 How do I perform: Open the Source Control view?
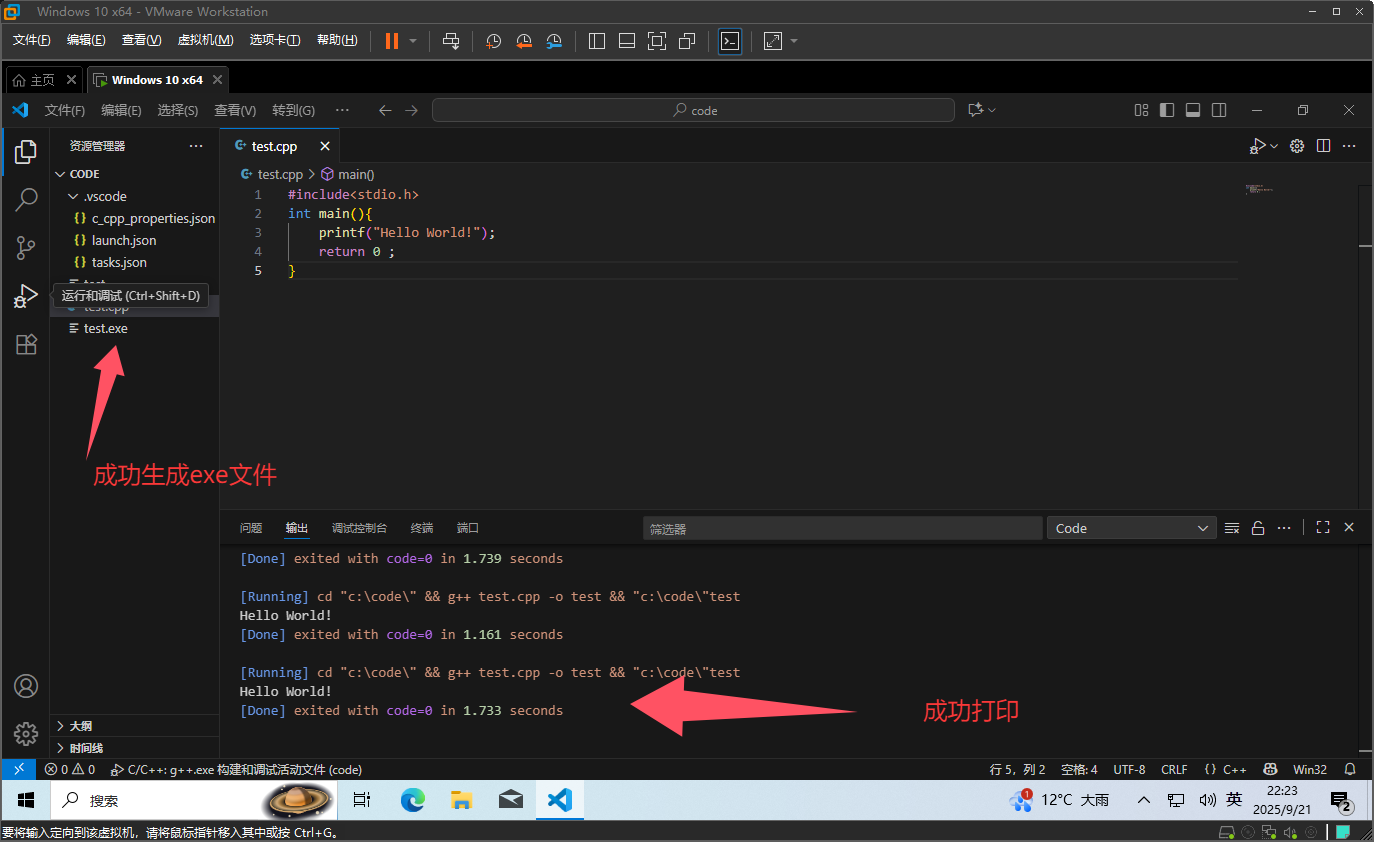click(x=26, y=248)
